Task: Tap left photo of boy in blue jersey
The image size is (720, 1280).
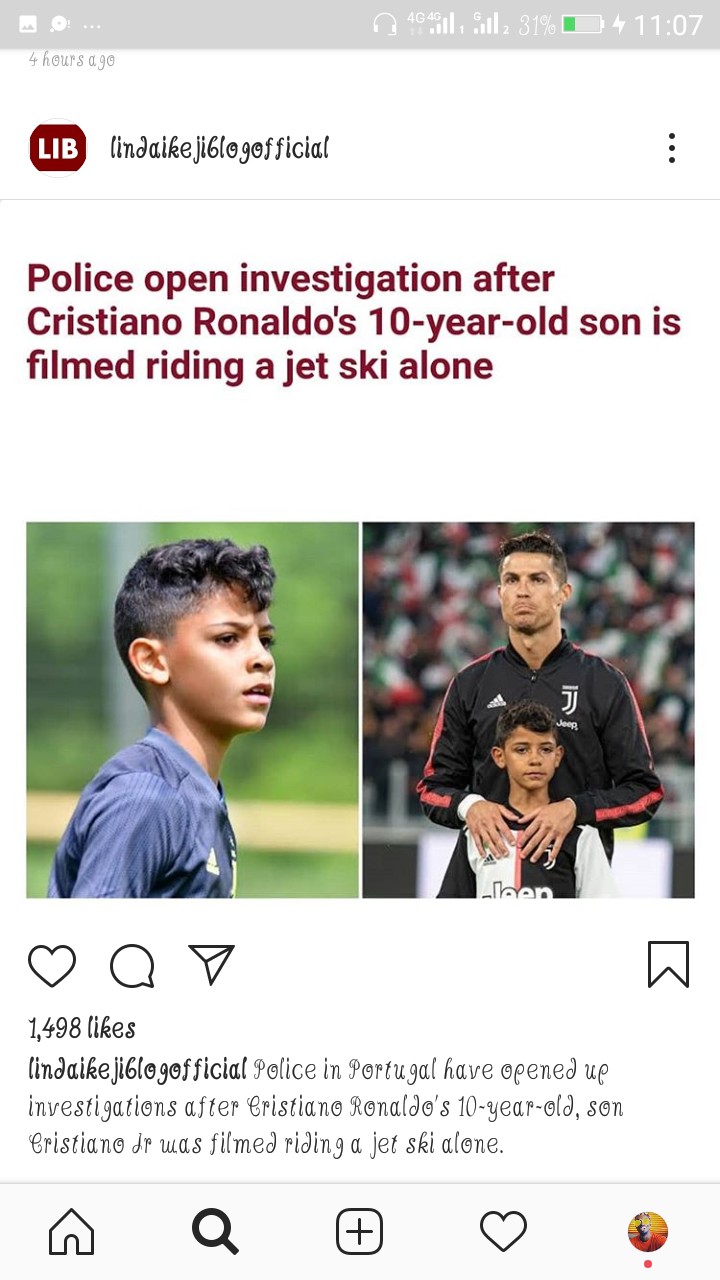Action: [192, 710]
